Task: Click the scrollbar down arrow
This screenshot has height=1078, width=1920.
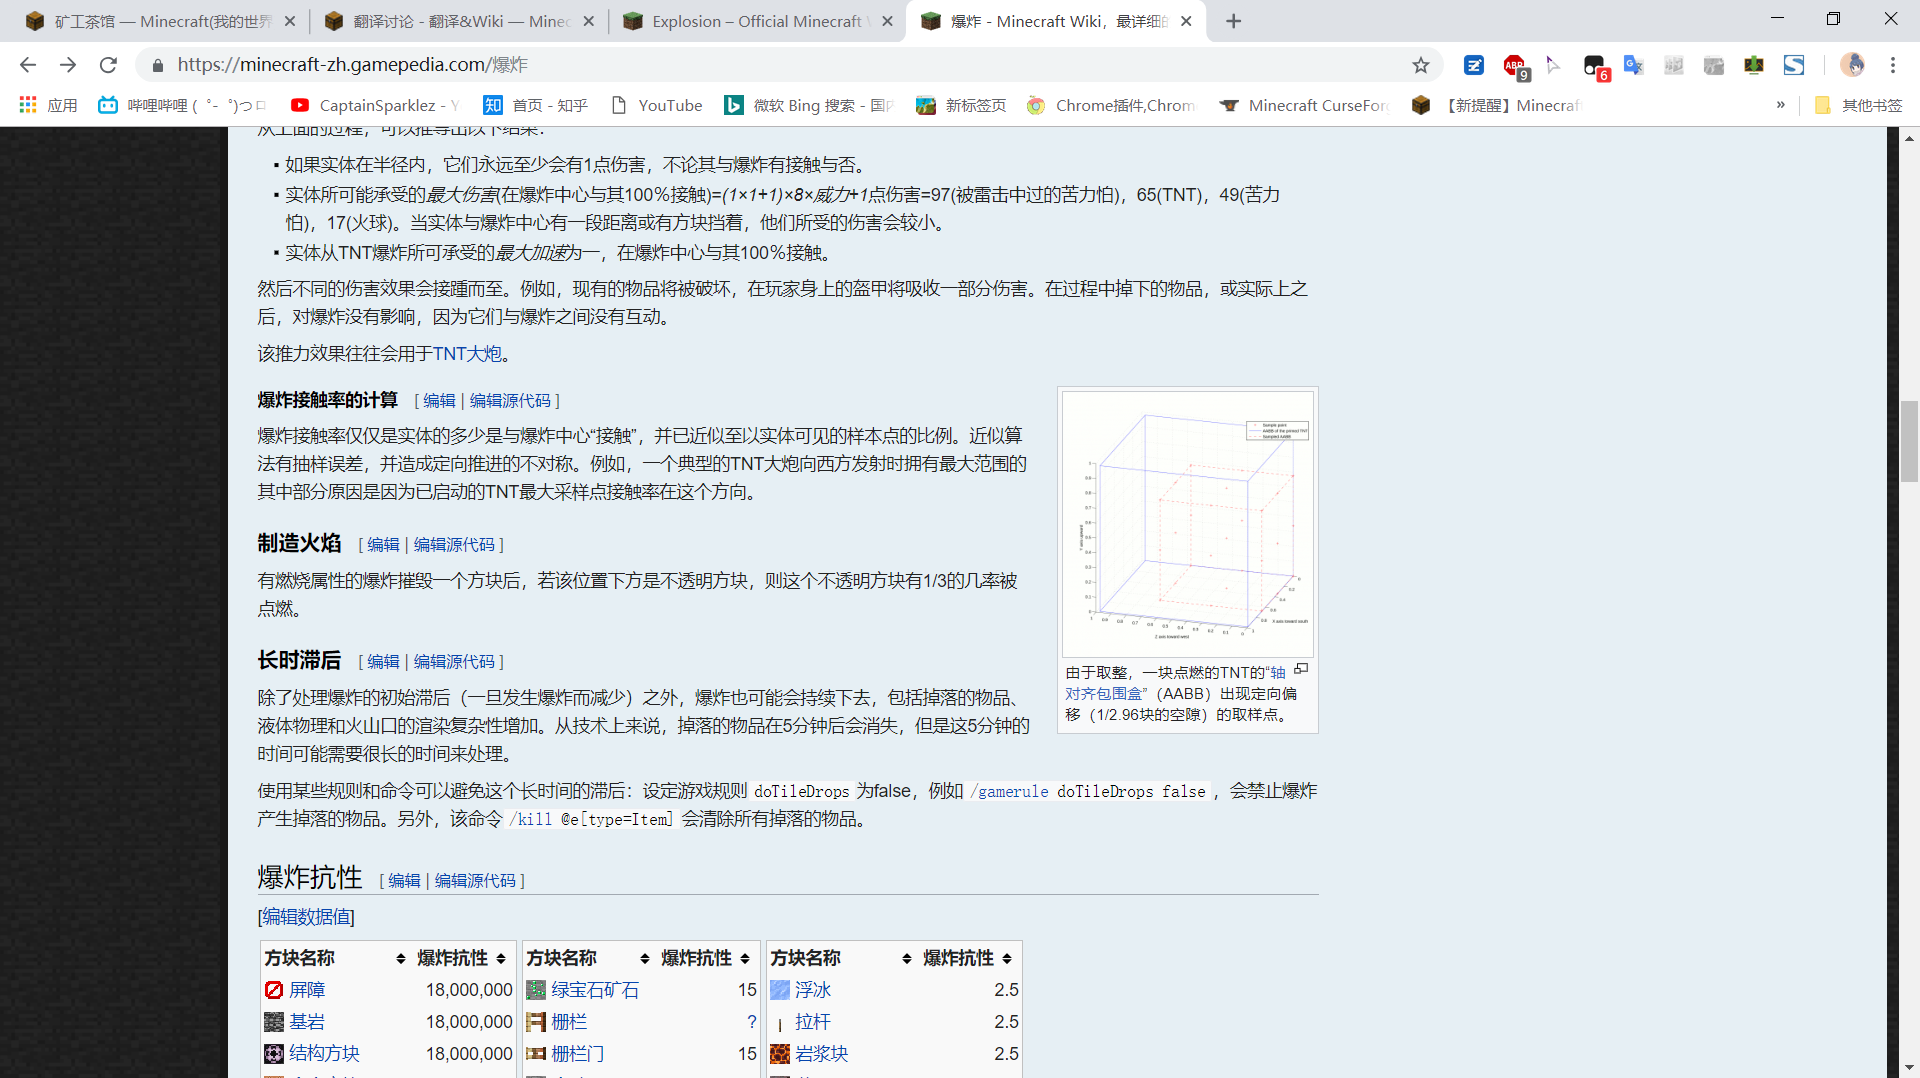Action: point(1909,1068)
